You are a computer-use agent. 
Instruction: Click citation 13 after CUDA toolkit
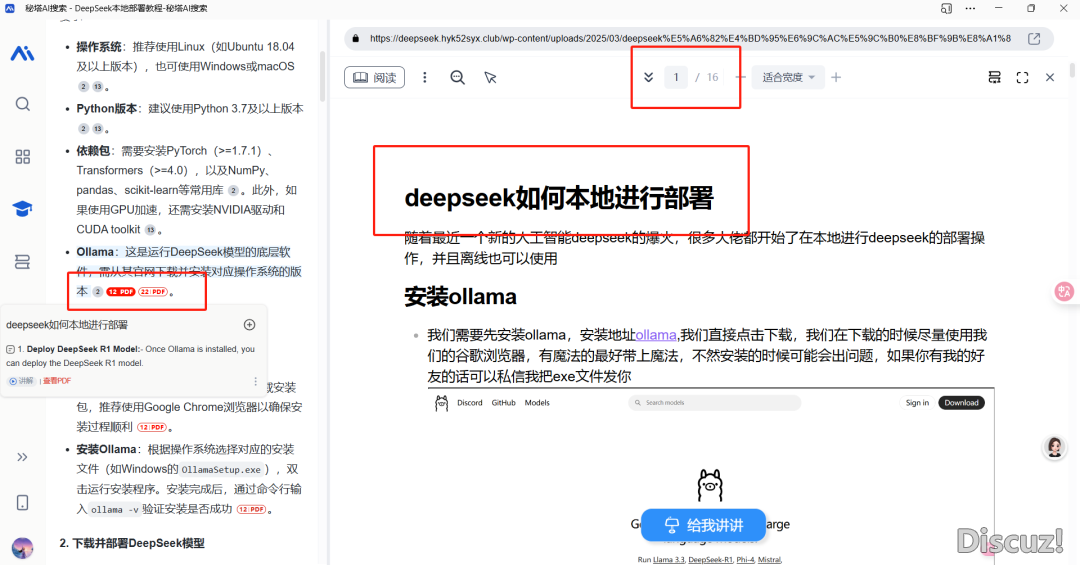click(x=150, y=230)
